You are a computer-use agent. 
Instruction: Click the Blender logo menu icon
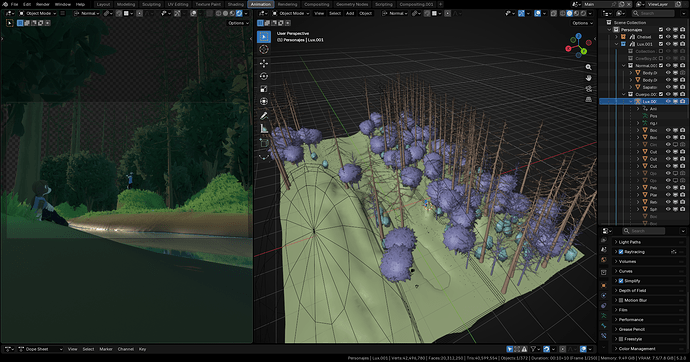click(5, 4)
